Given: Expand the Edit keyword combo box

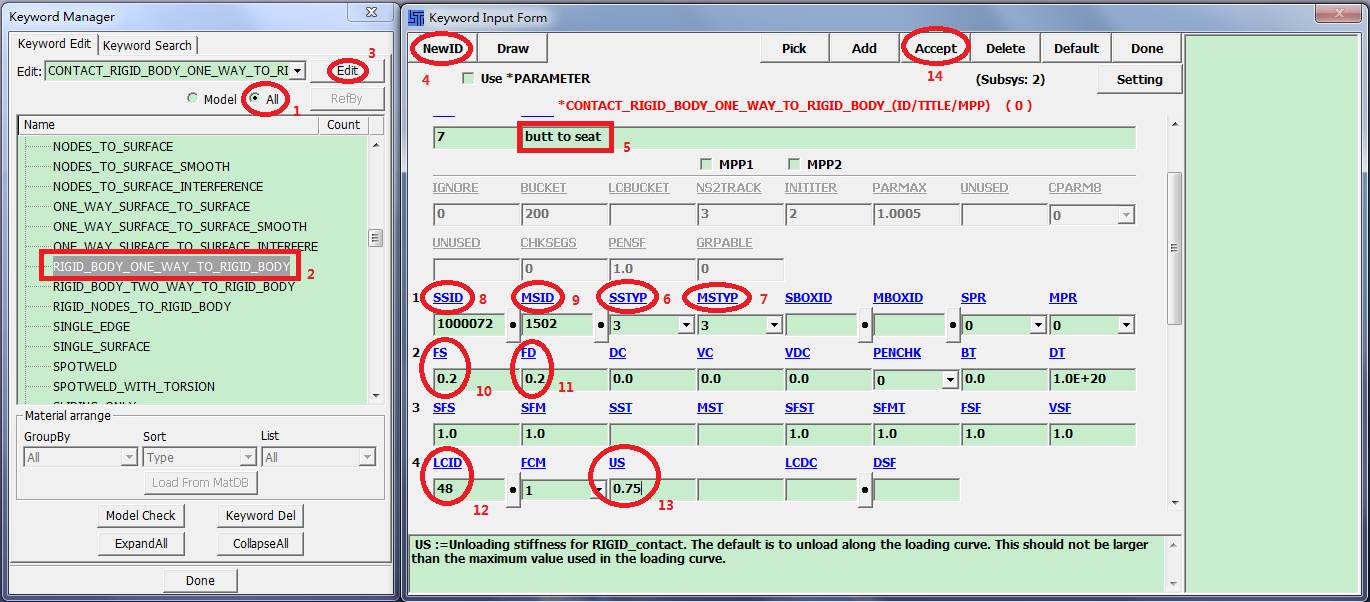Looking at the screenshot, I should (x=297, y=71).
